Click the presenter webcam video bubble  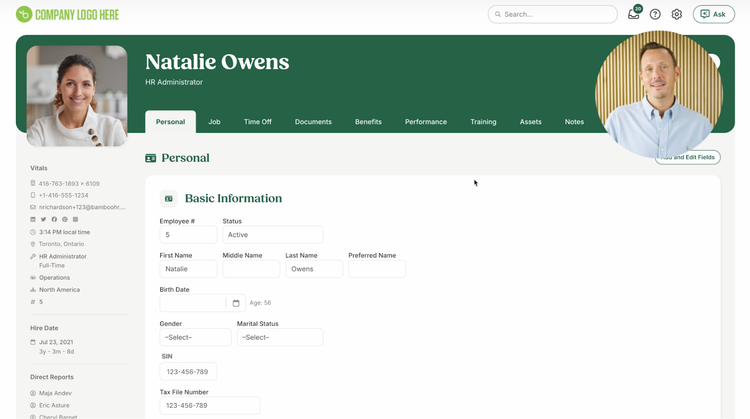tap(659, 95)
